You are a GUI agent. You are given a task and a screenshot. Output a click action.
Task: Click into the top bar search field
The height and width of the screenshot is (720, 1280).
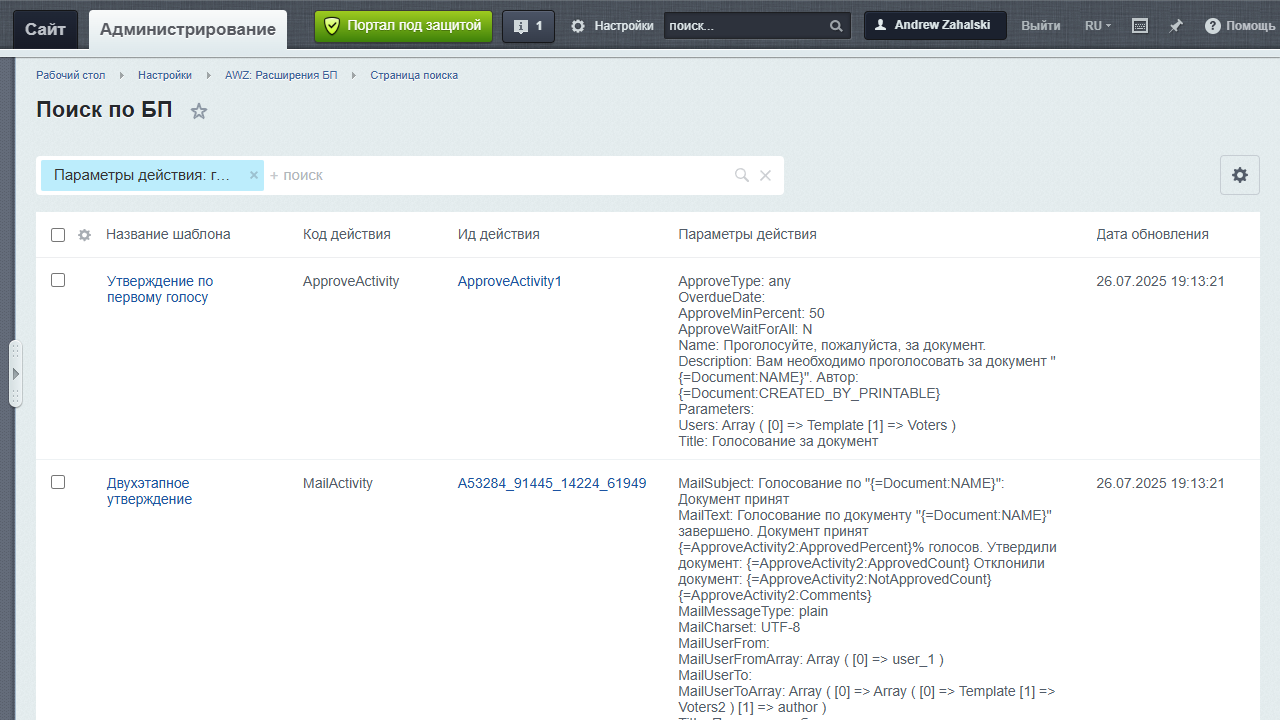click(745, 26)
